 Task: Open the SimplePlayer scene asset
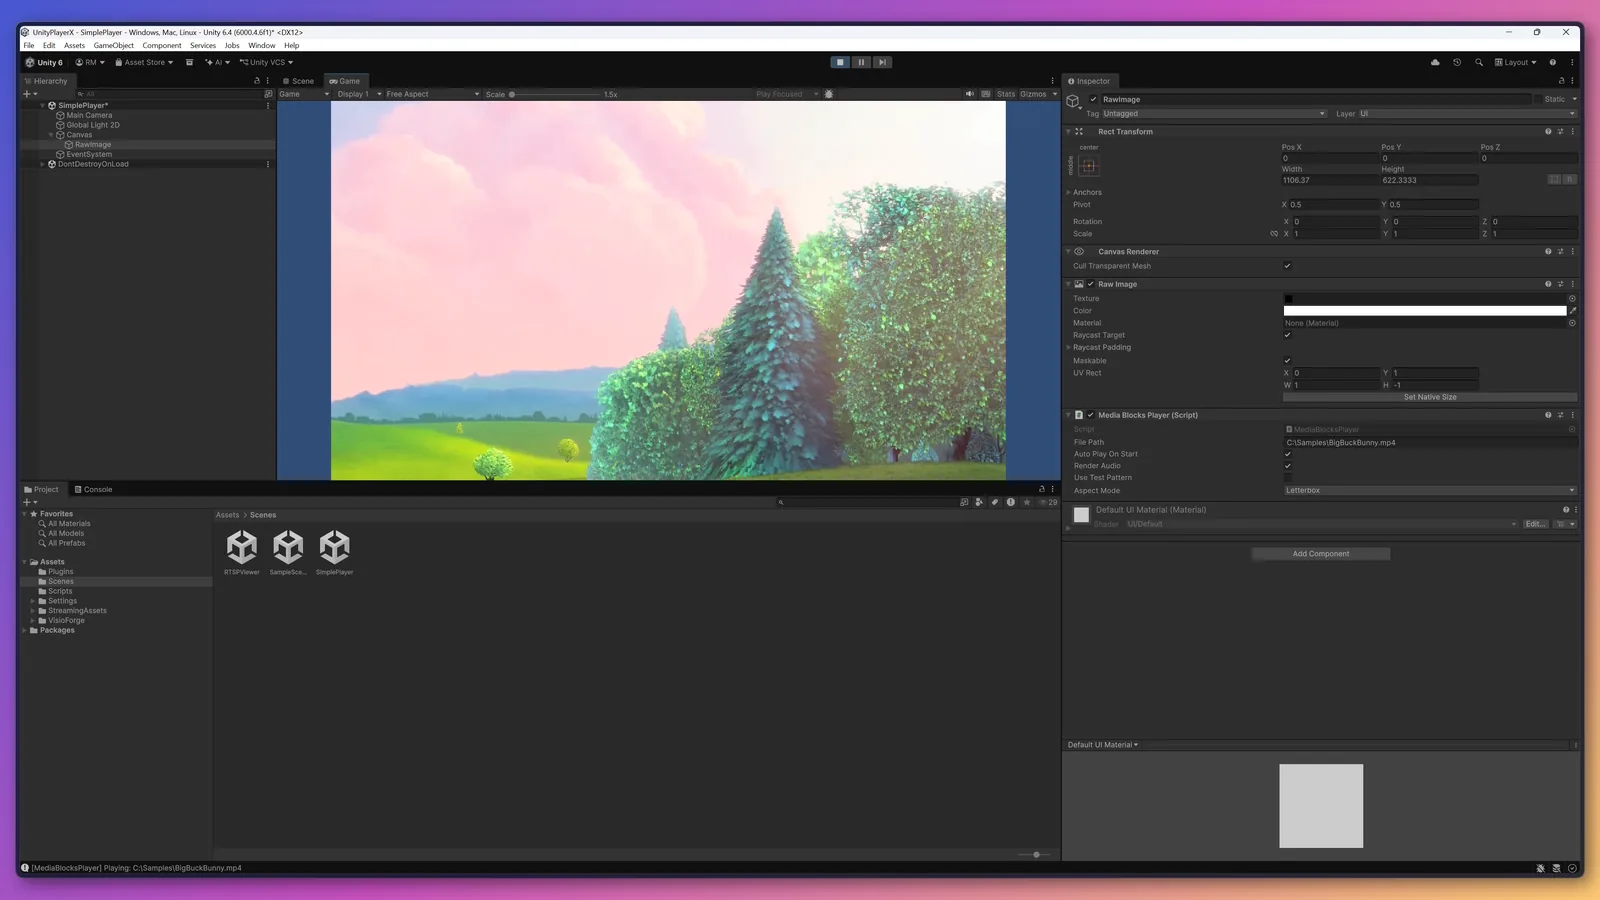point(334,552)
